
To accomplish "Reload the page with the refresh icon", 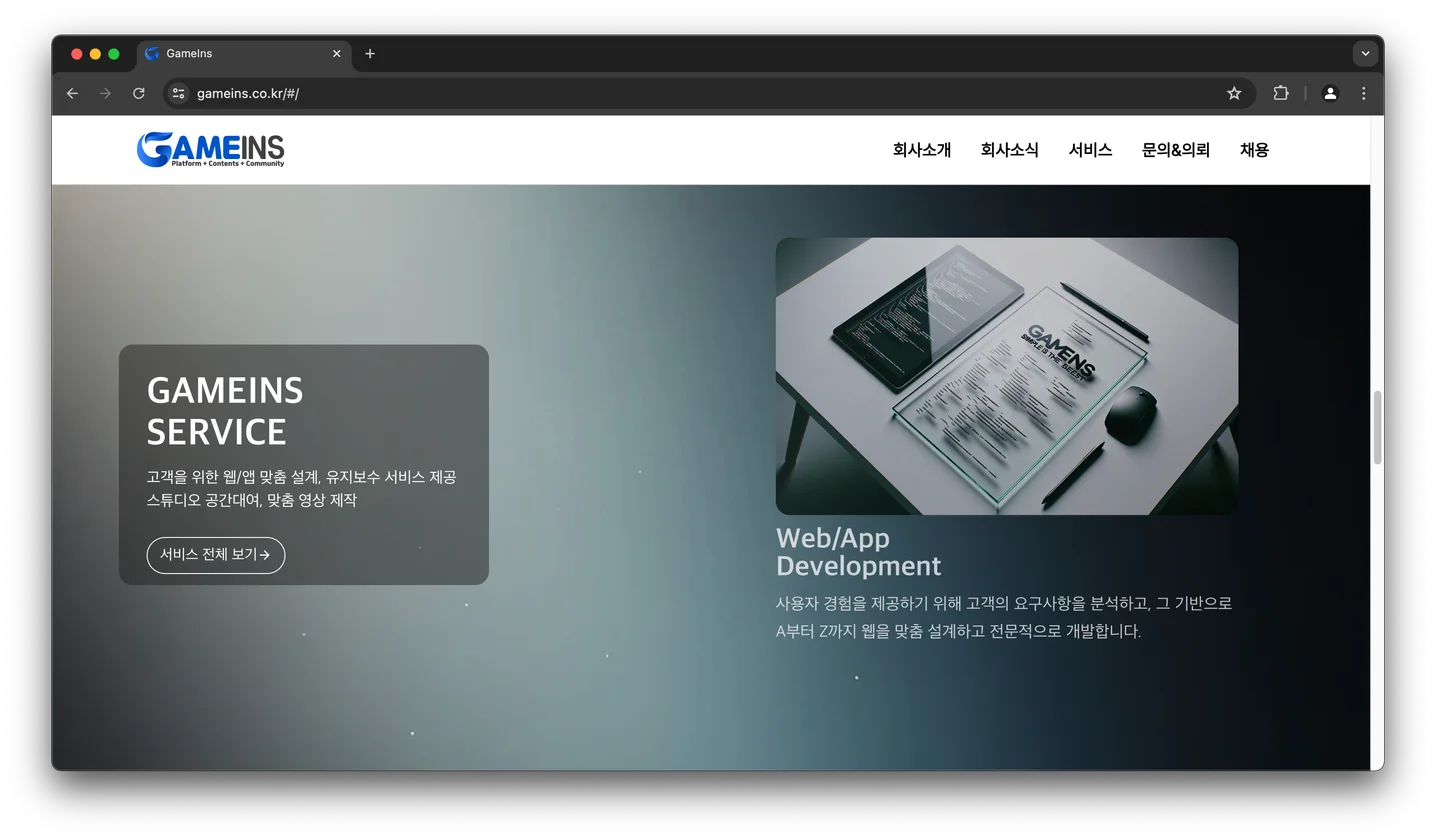I will pyautogui.click(x=139, y=93).
